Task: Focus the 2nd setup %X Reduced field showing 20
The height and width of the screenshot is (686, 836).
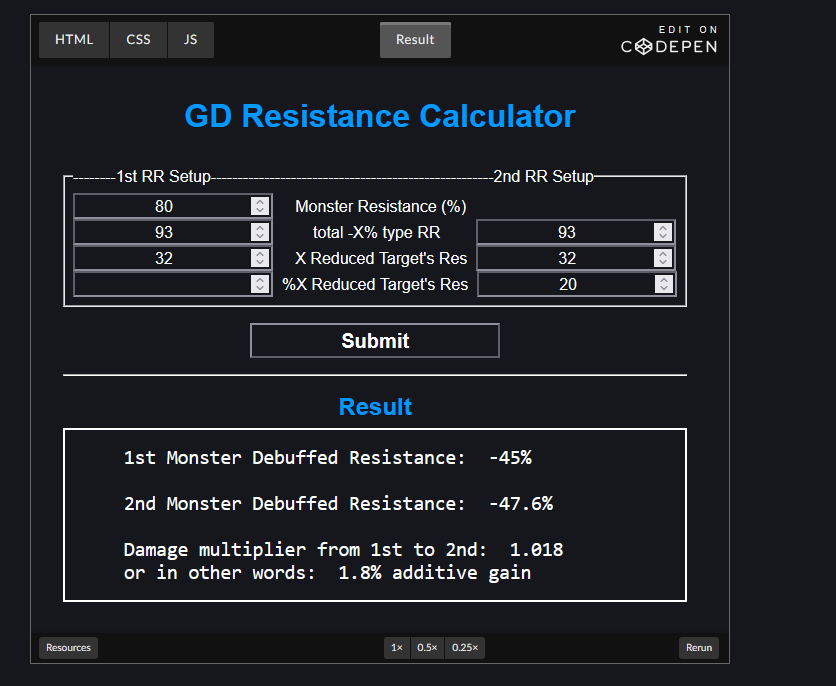Action: point(577,284)
